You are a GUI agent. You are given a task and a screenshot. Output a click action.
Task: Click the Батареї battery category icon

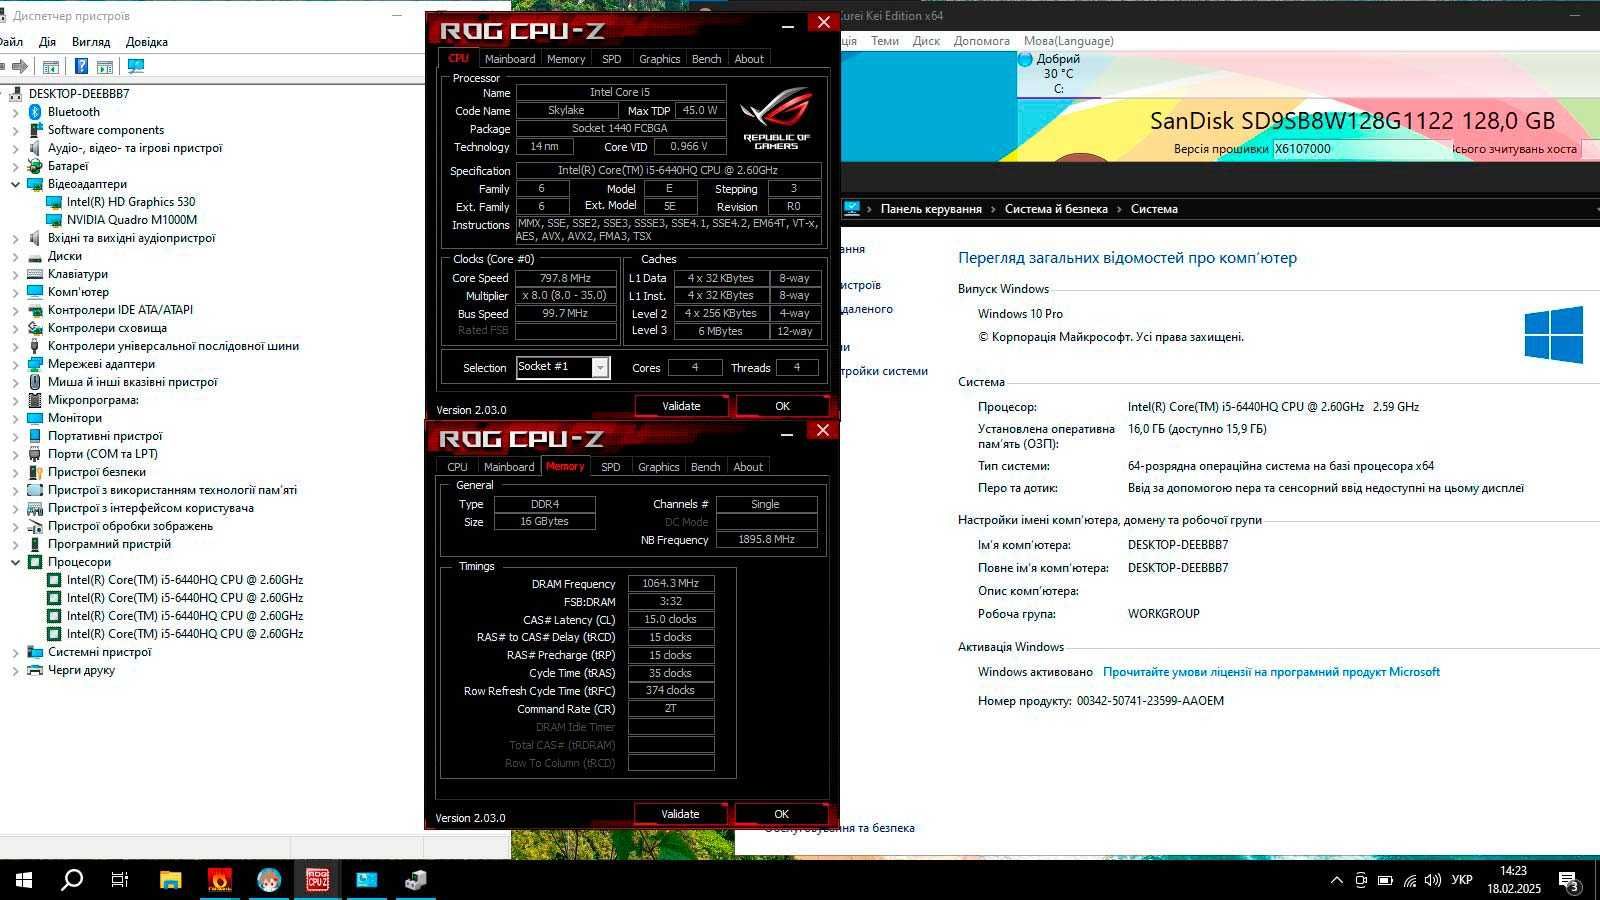click(x=35, y=166)
